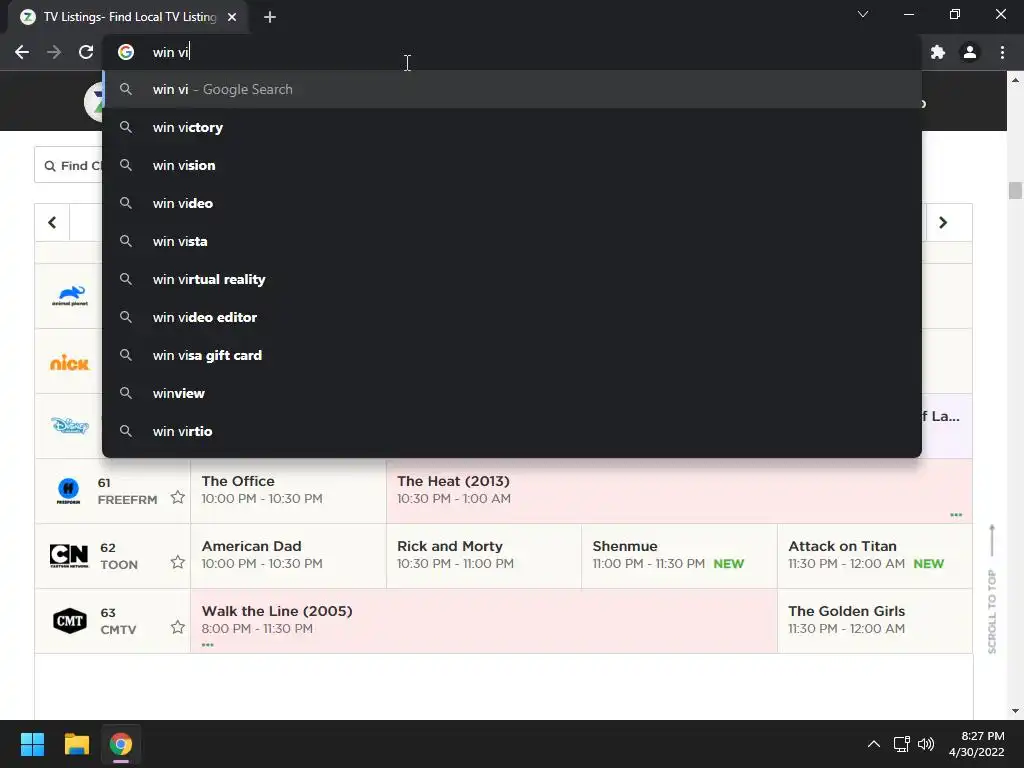Show later times with right chevron

943,223
